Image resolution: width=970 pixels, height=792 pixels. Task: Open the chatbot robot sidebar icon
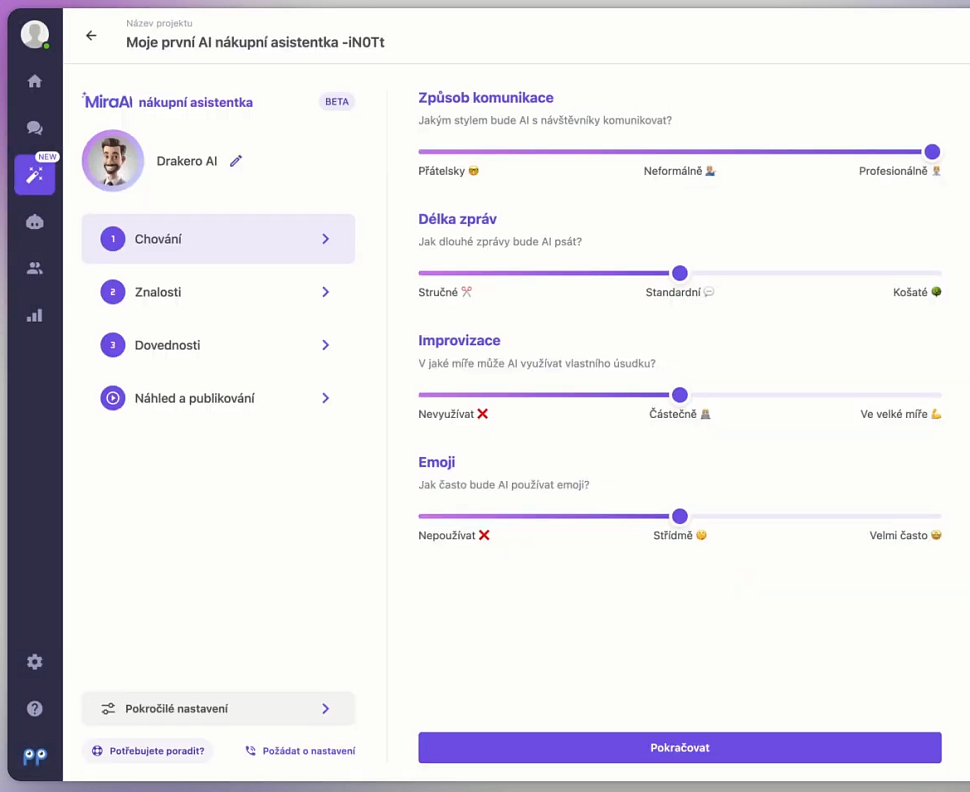pyautogui.click(x=35, y=222)
